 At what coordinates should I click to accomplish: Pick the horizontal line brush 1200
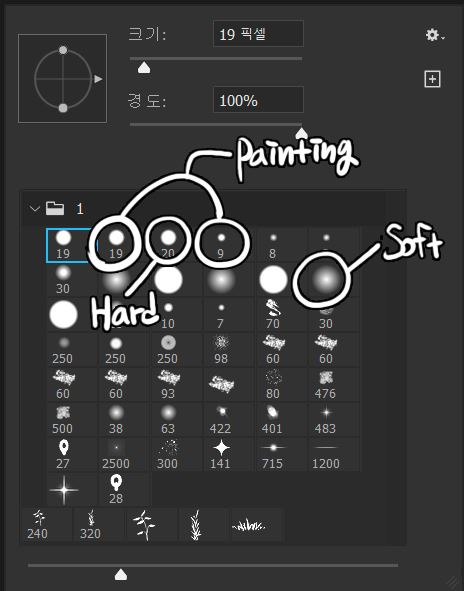[326, 455]
